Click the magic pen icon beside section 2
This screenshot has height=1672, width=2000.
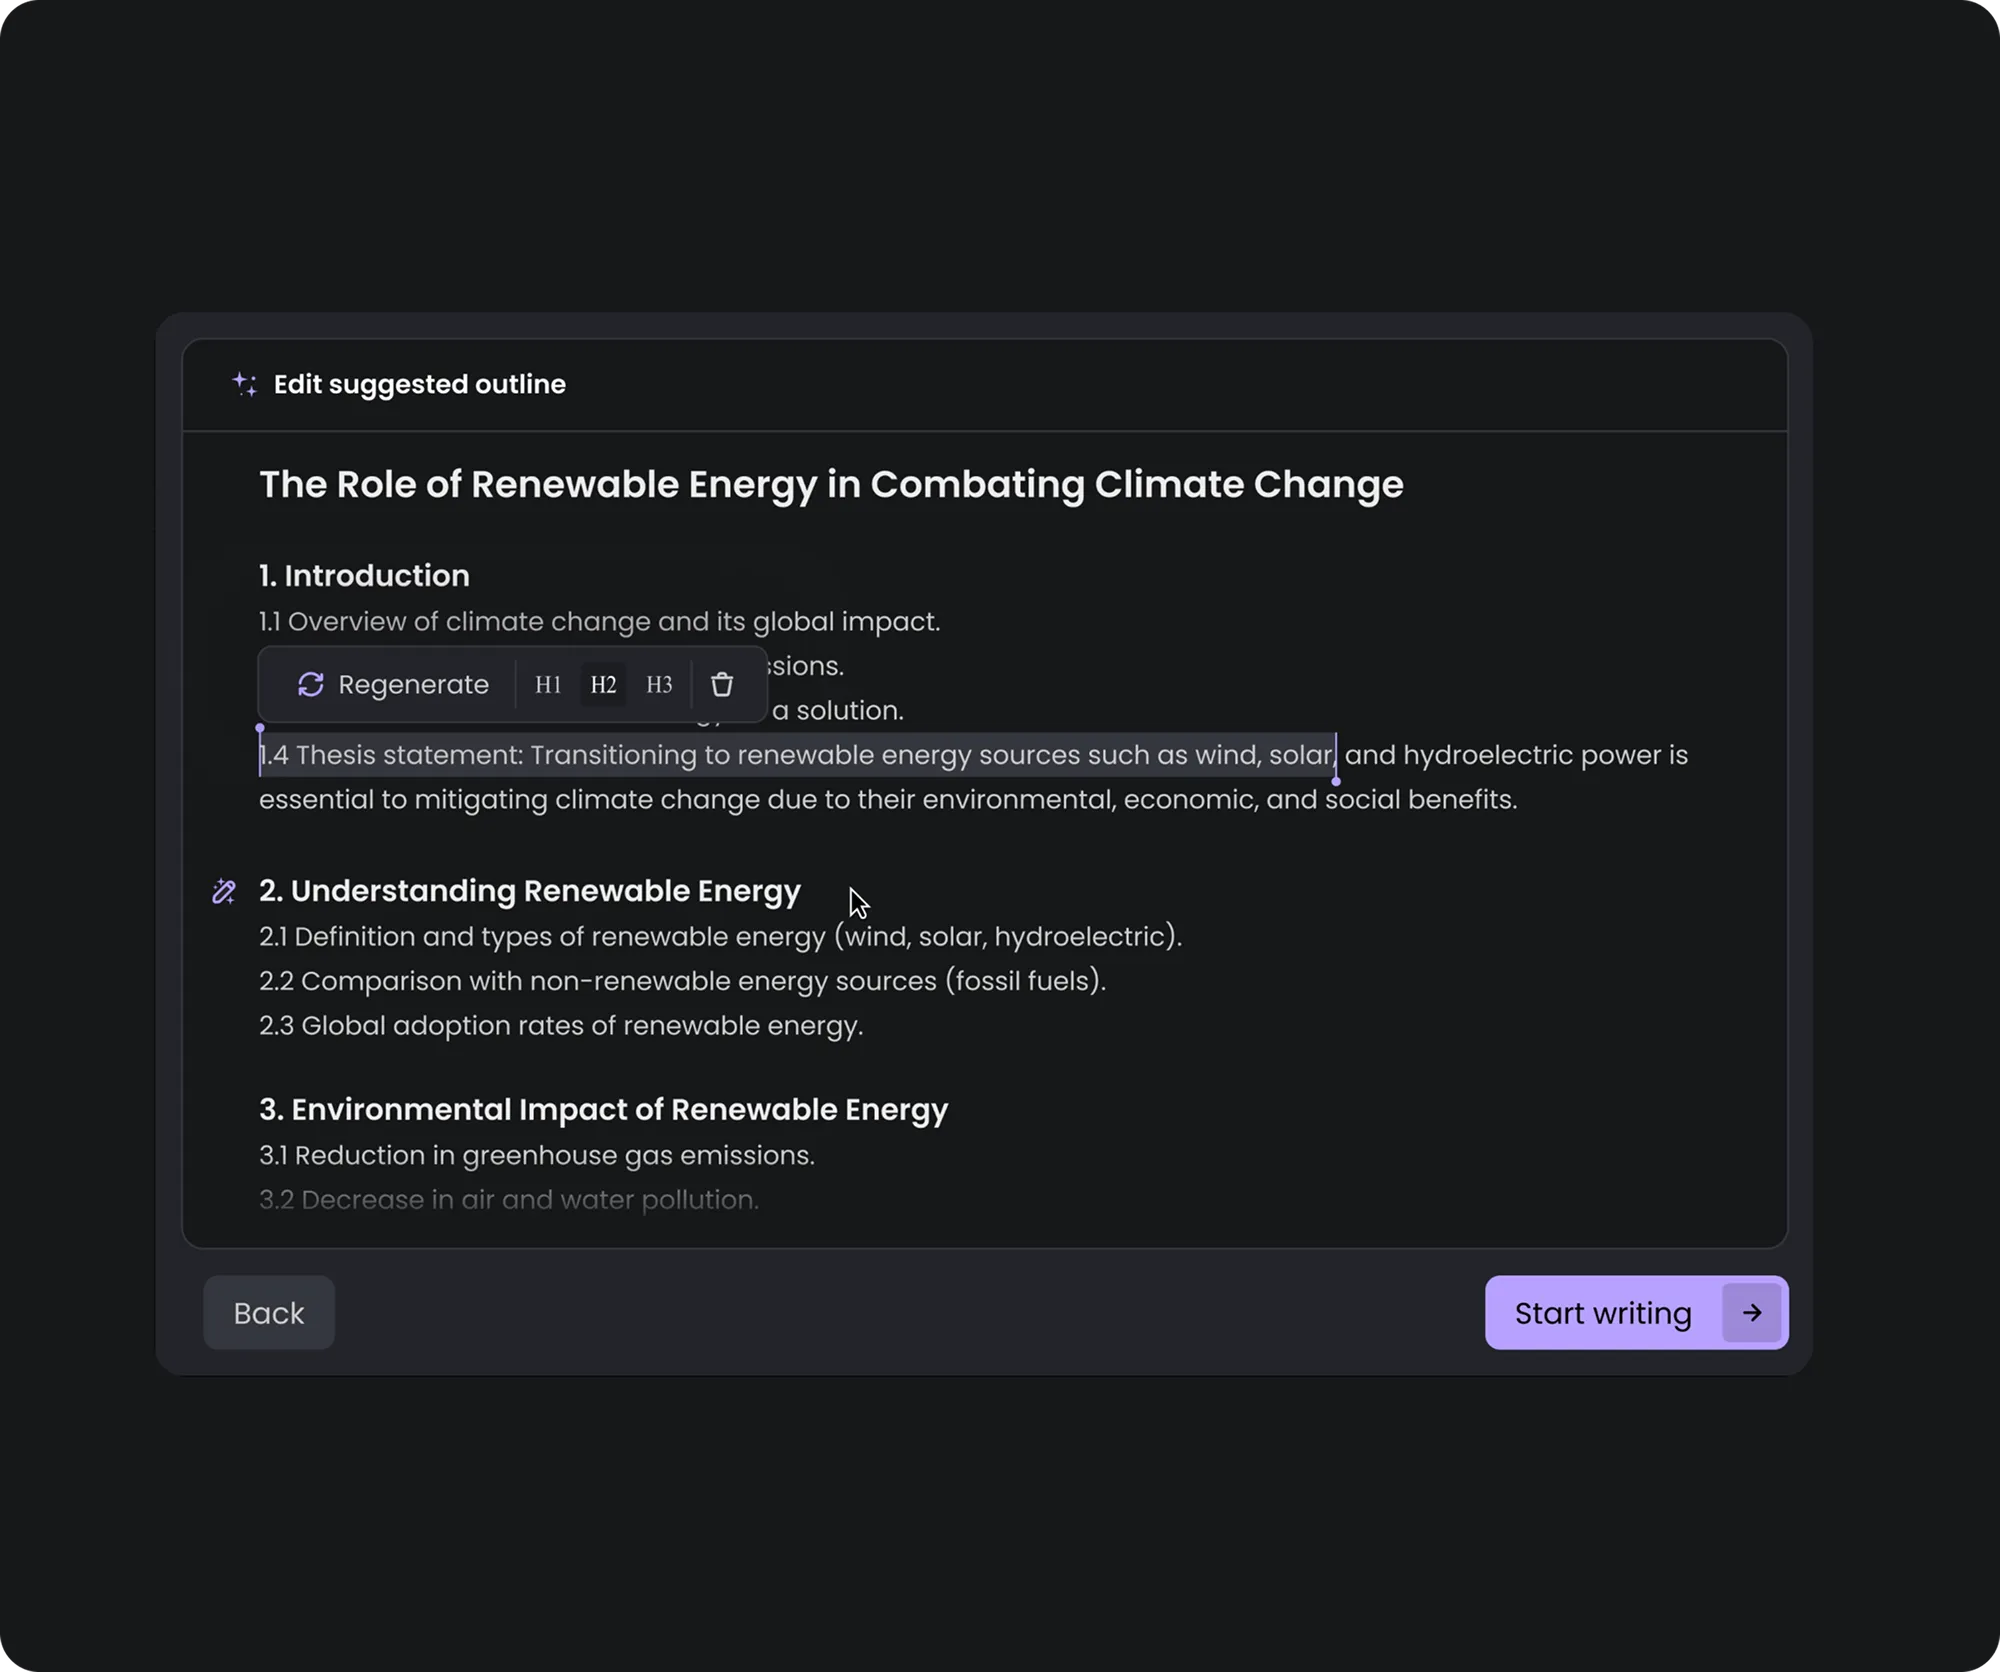click(x=224, y=891)
